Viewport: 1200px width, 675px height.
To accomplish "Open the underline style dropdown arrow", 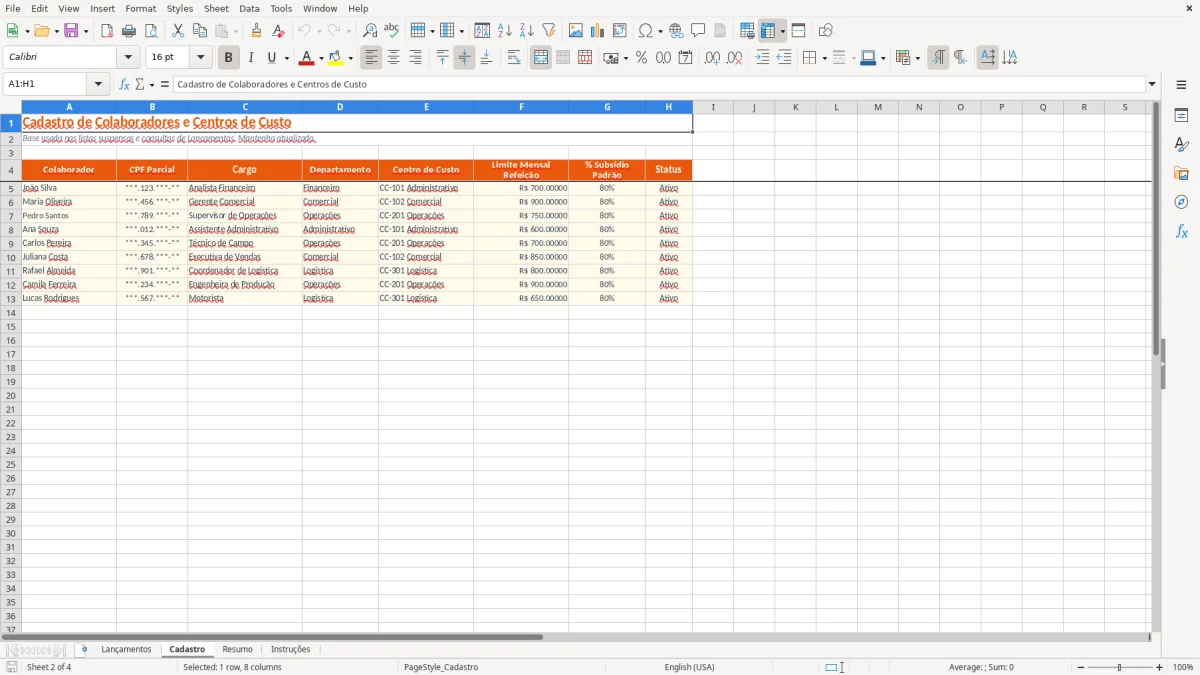I will [286, 58].
